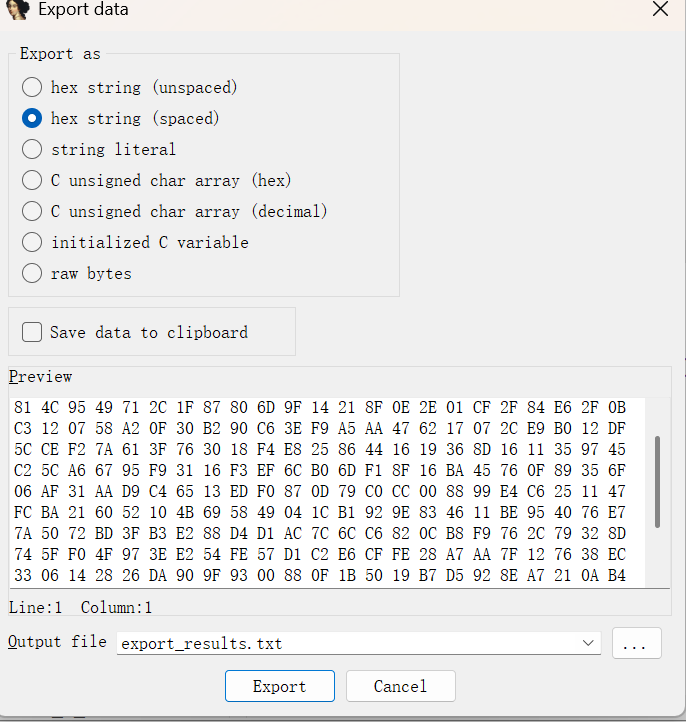Close the Export data dialog
The image size is (686, 722).
tap(659, 10)
